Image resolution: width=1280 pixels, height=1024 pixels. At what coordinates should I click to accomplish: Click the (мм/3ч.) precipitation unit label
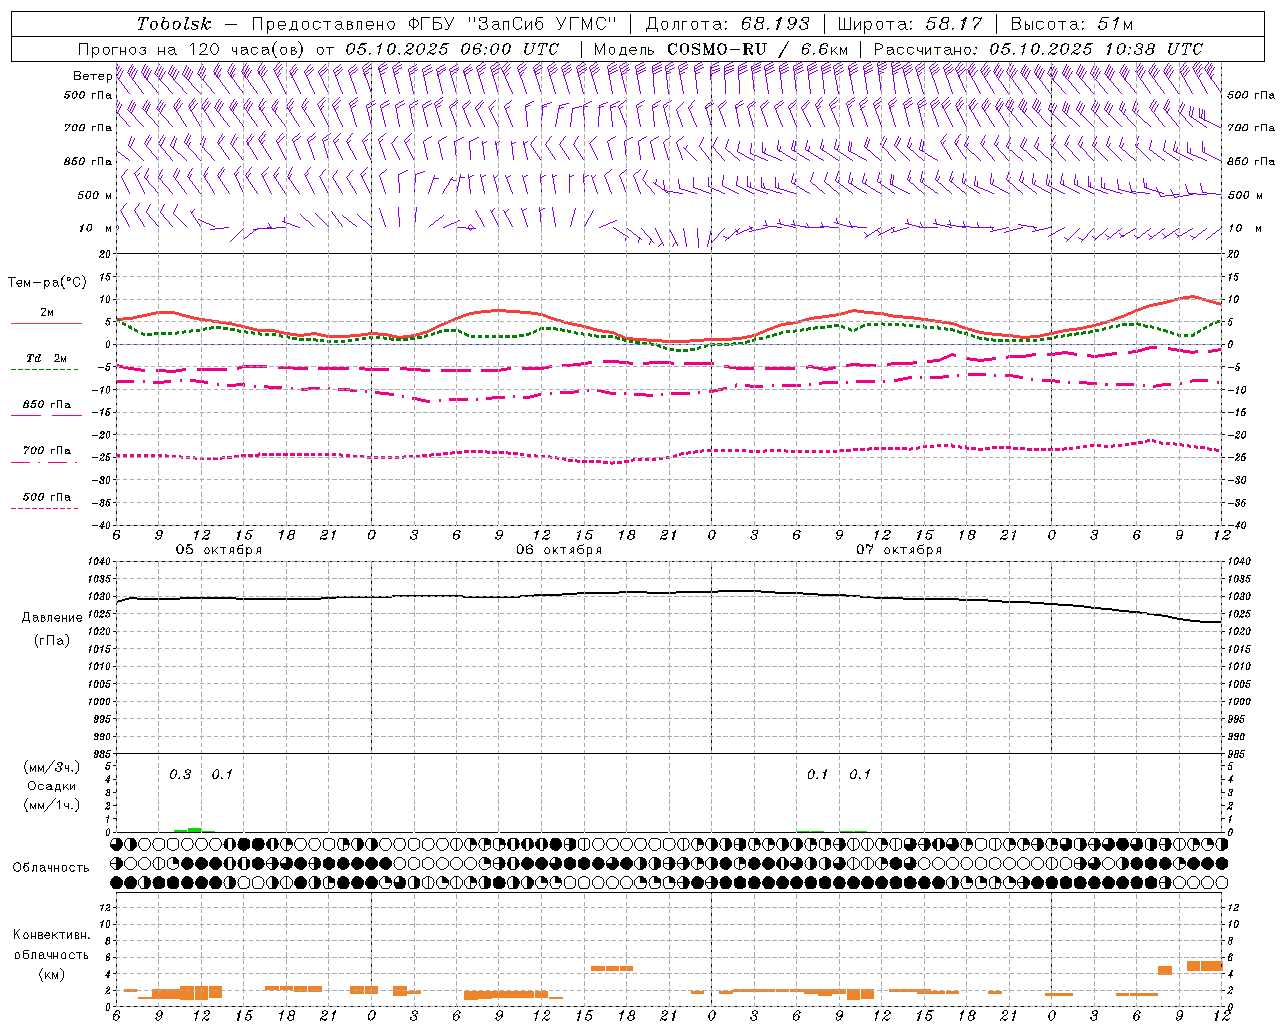point(51,767)
